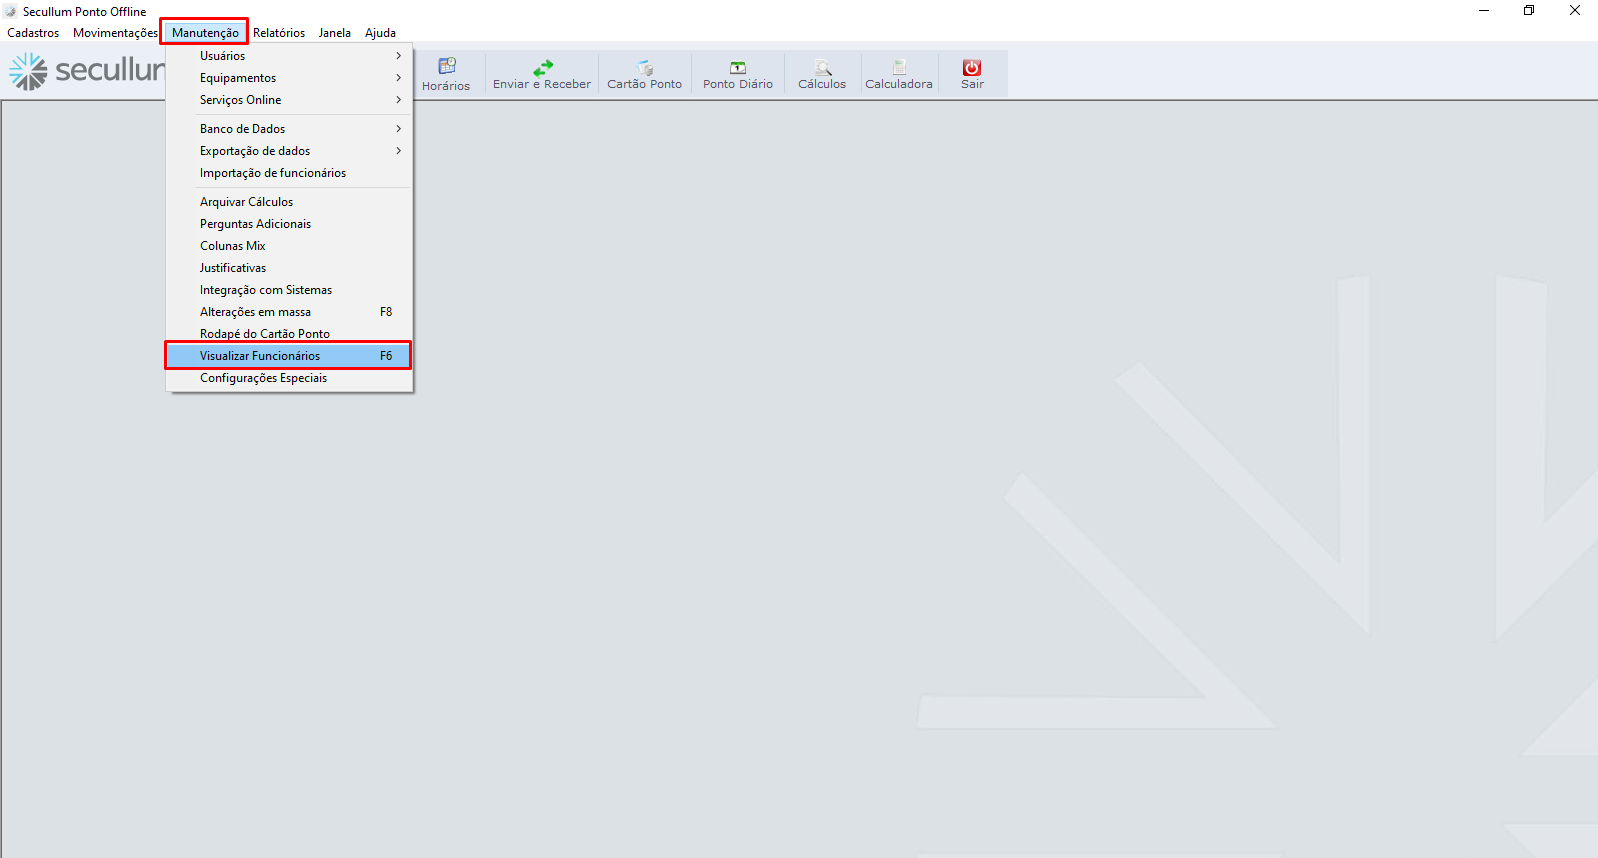
Task: Choose Importação de funcionários
Action: pos(289,173)
